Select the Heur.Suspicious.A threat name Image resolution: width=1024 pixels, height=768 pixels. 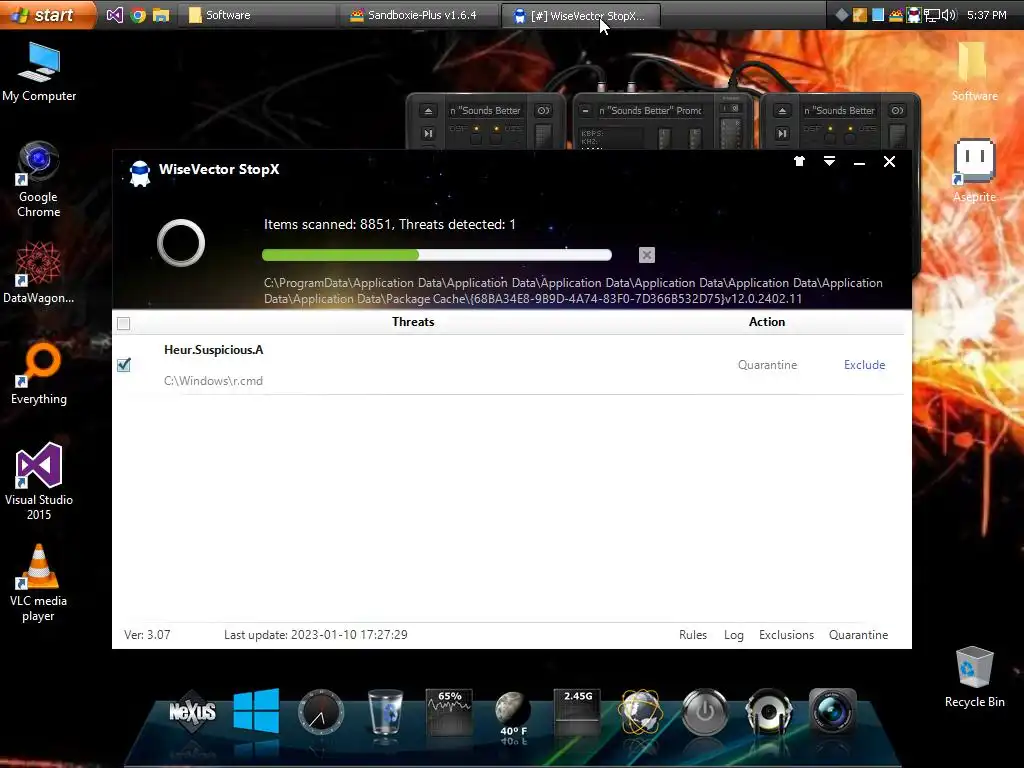pos(214,350)
